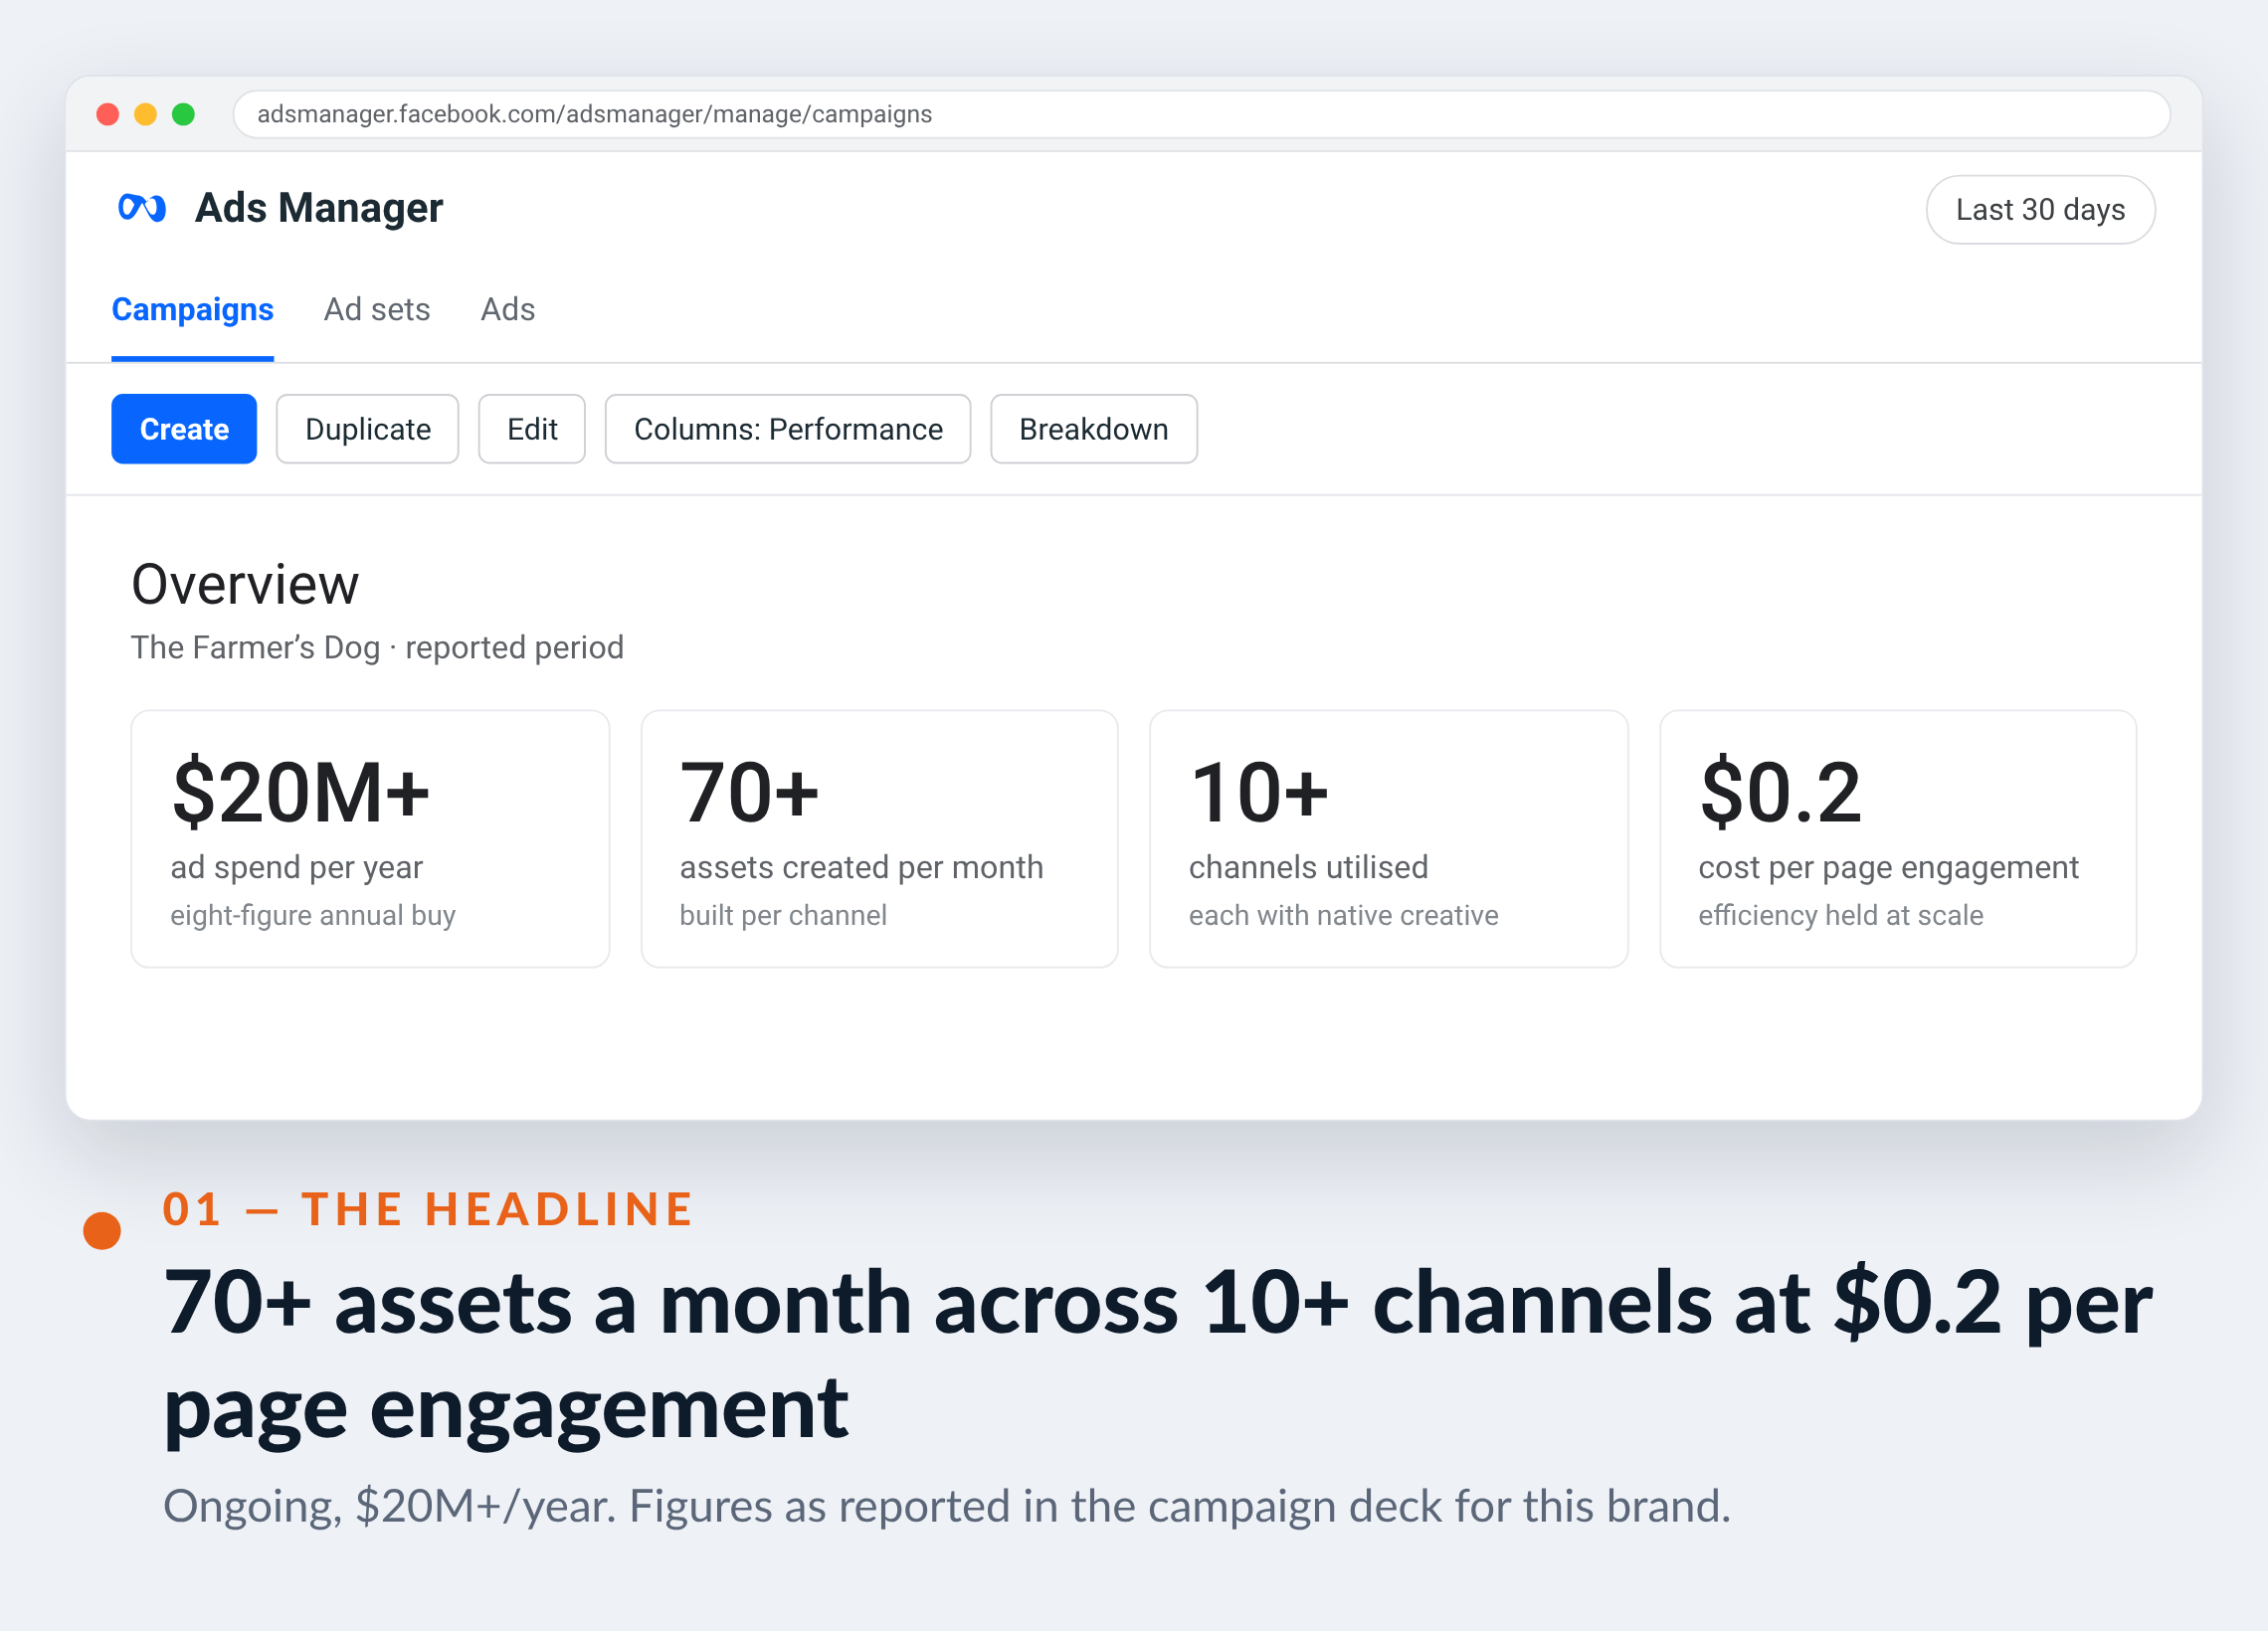2268x1631 pixels.
Task: Open the Last 30 days date range
Action: [2040, 210]
